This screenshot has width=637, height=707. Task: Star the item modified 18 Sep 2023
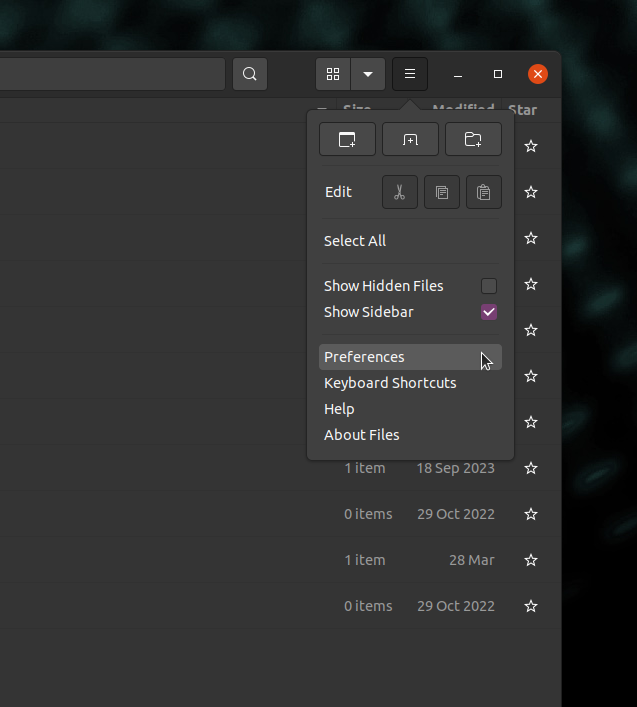(531, 468)
